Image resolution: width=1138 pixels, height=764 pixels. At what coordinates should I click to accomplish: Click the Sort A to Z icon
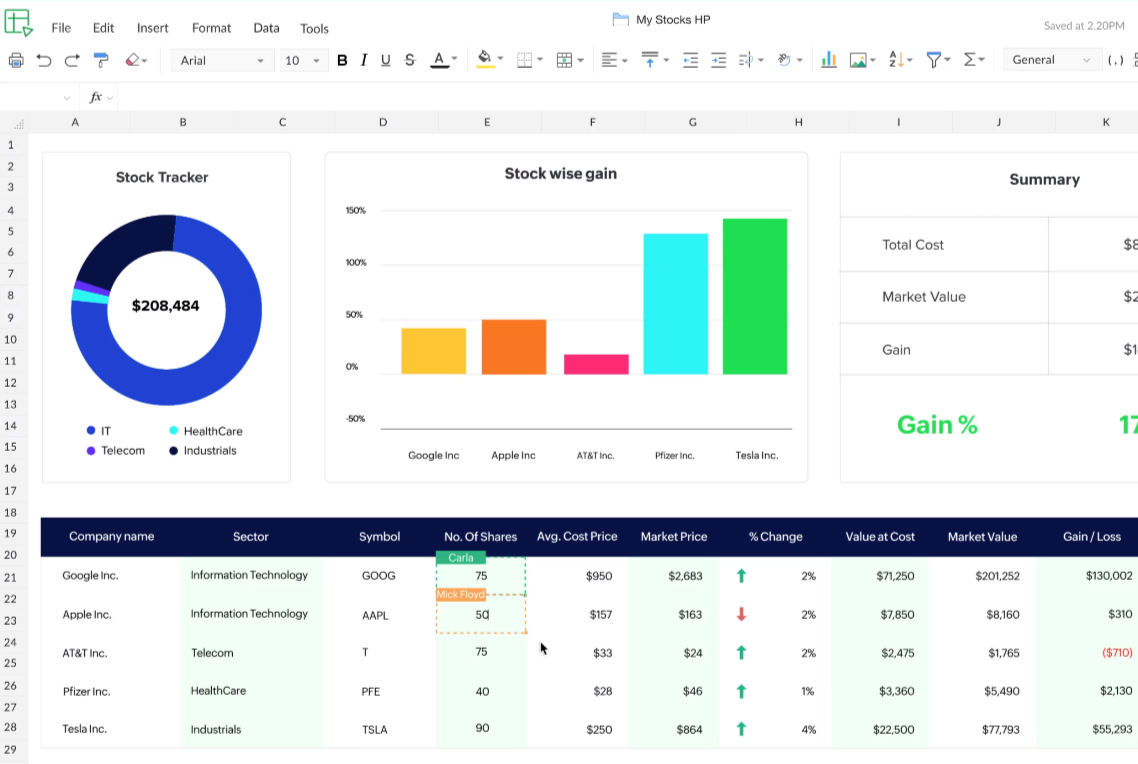click(896, 60)
